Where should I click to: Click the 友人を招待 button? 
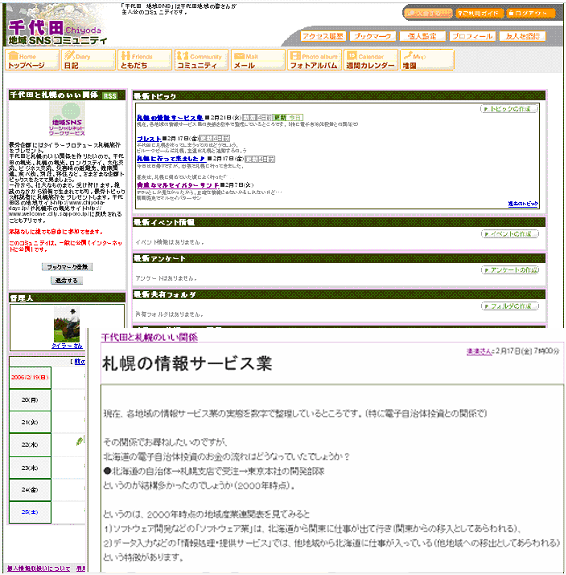tap(522, 36)
